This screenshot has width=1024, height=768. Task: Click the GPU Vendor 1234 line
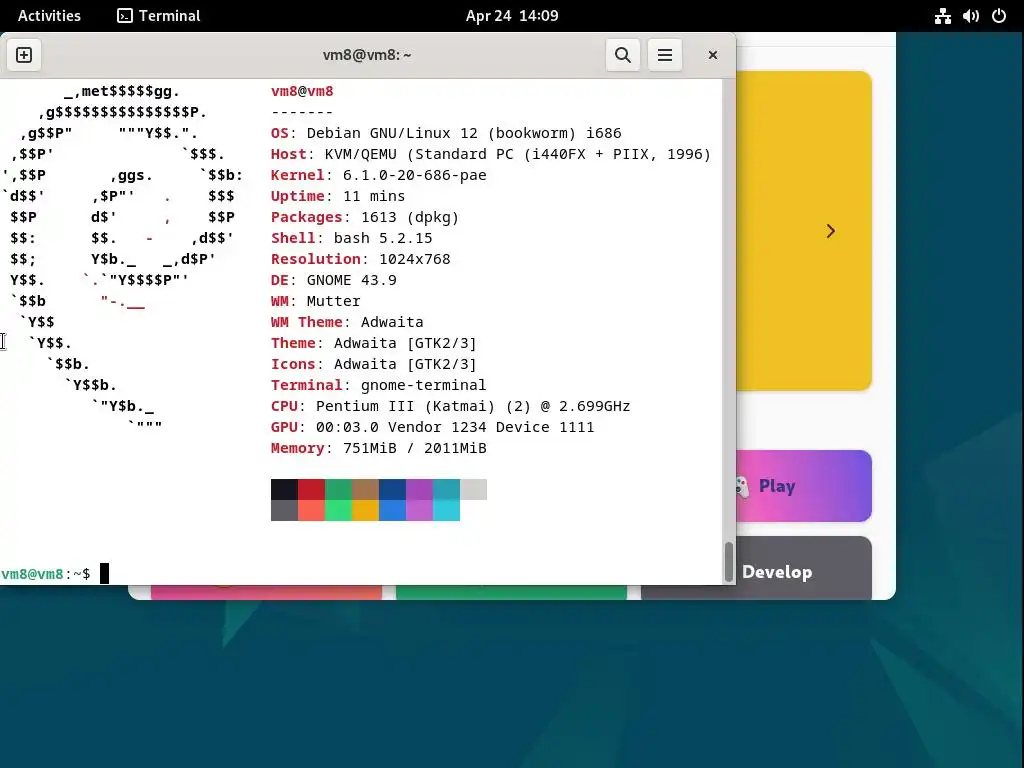pyautogui.click(x=432, y=426)
